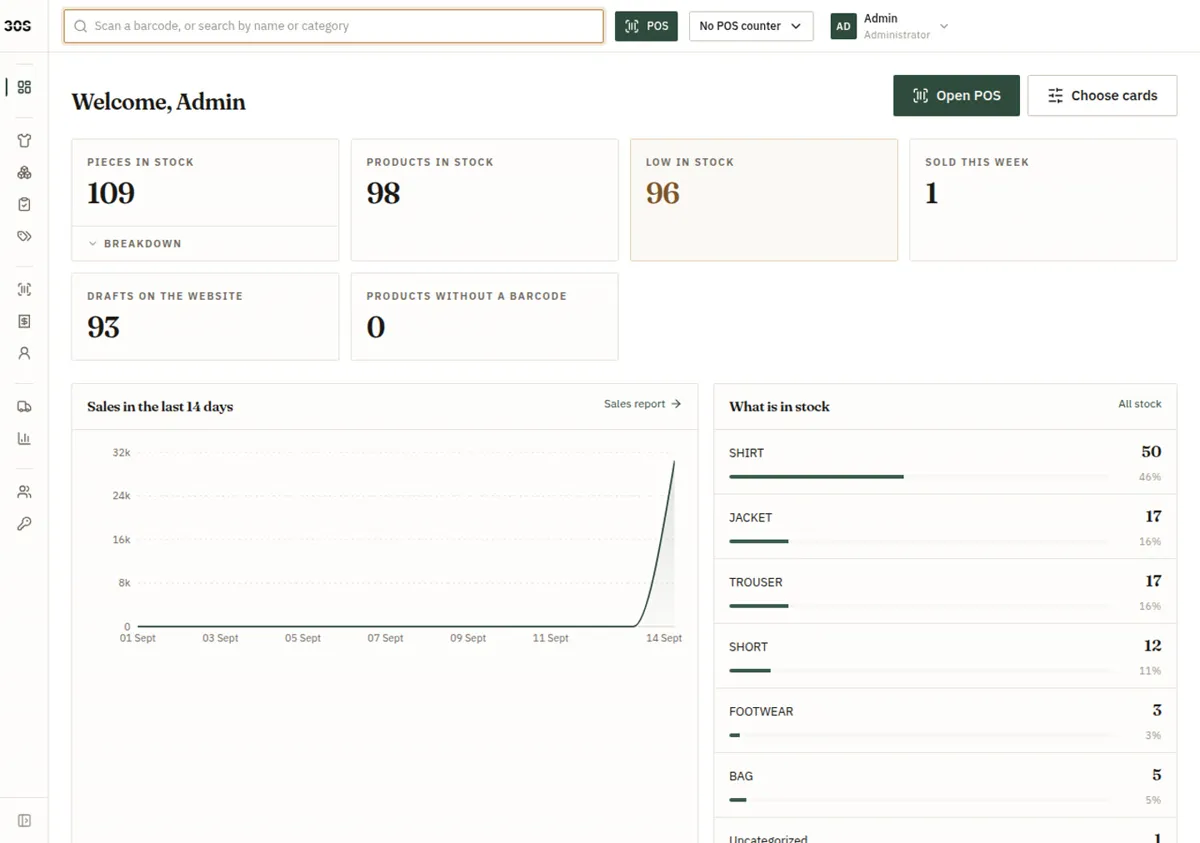Image resolution: width=1200 pixels, height=843 pixels.
Task: Click the Welcome, Admin heading
Action: [159, 102]
